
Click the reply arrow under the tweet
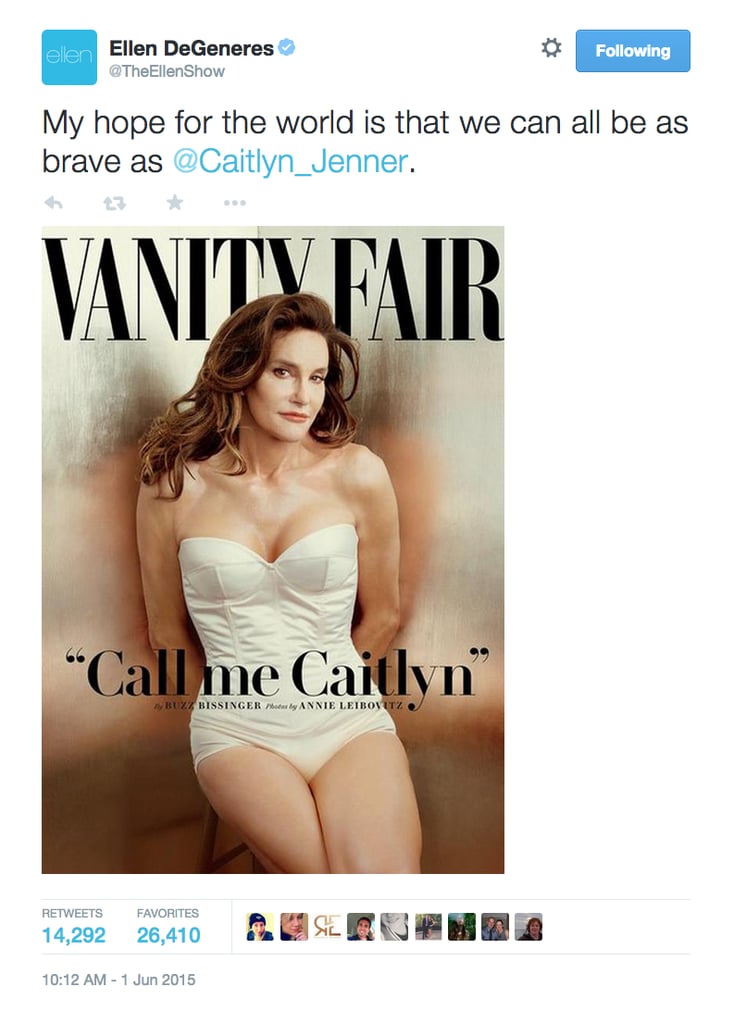(54, 203)
